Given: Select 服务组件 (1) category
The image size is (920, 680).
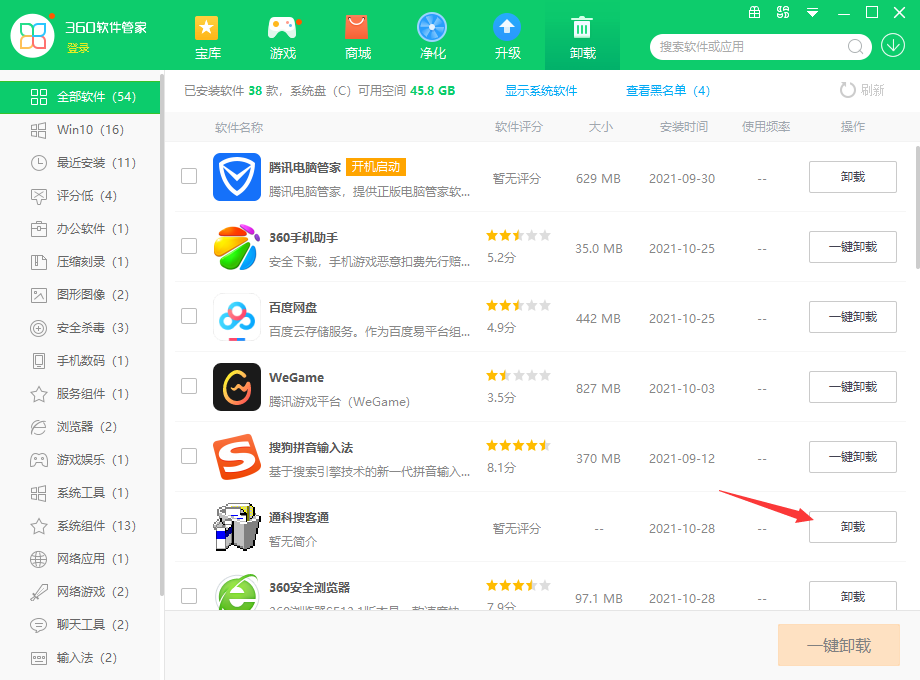Looking at the screenshot, I should coord(80,394).
